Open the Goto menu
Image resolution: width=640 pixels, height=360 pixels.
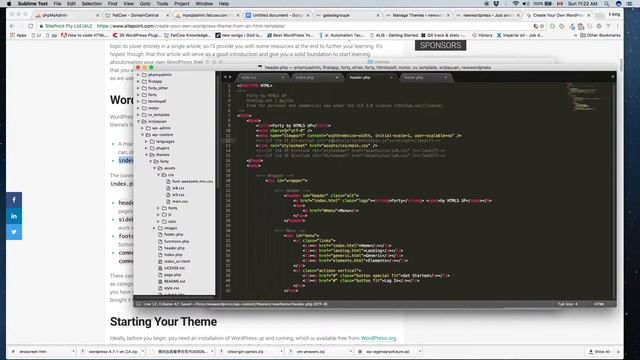pos(145,4)
